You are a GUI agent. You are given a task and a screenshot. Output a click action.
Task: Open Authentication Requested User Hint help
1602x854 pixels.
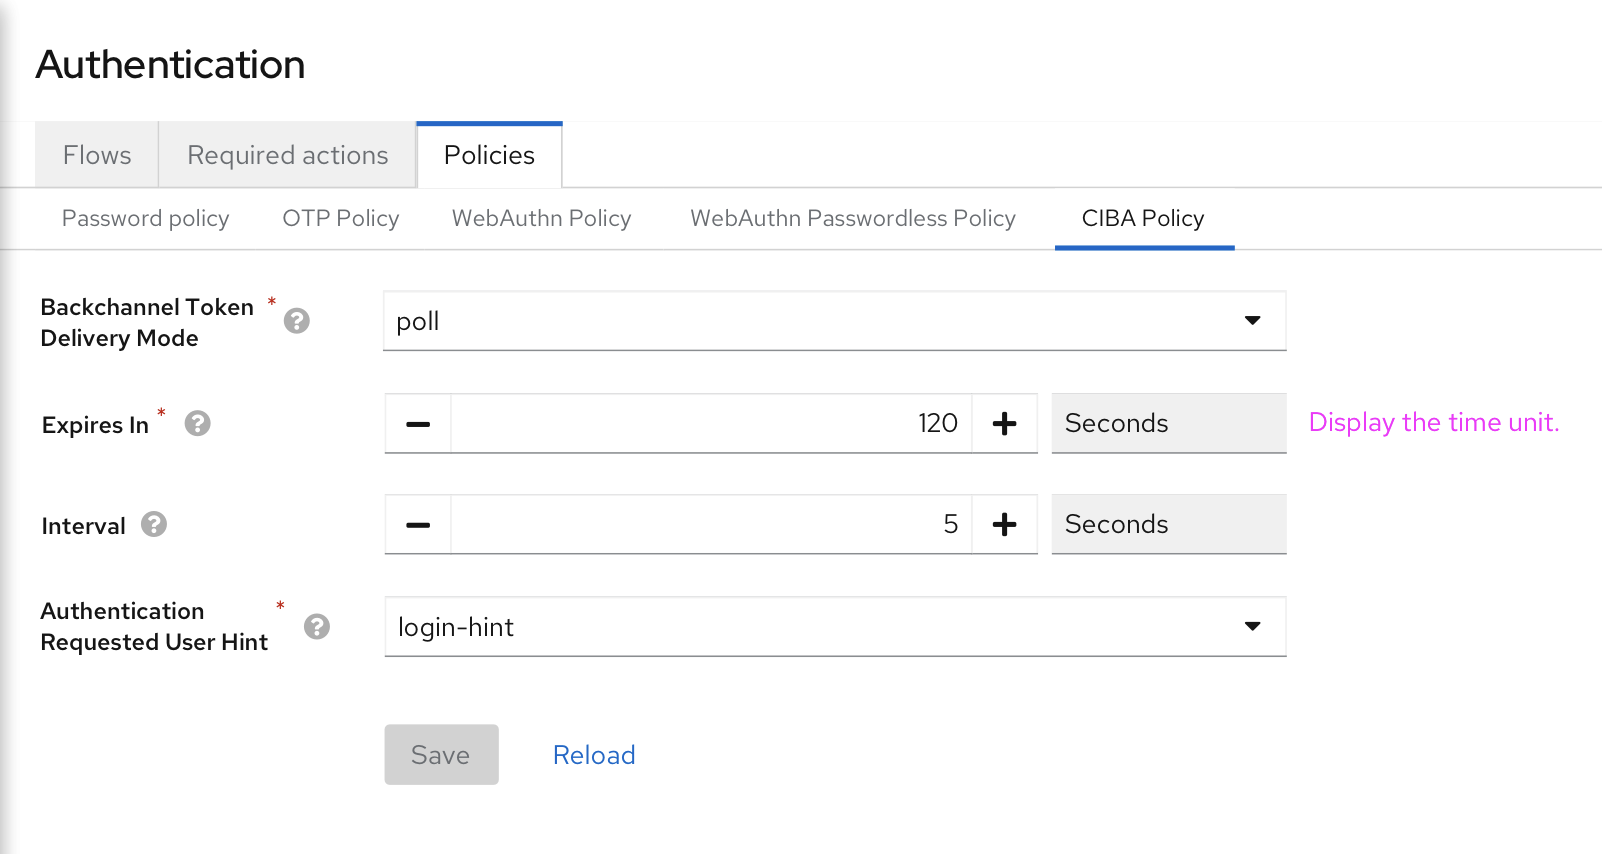[317, 626]
